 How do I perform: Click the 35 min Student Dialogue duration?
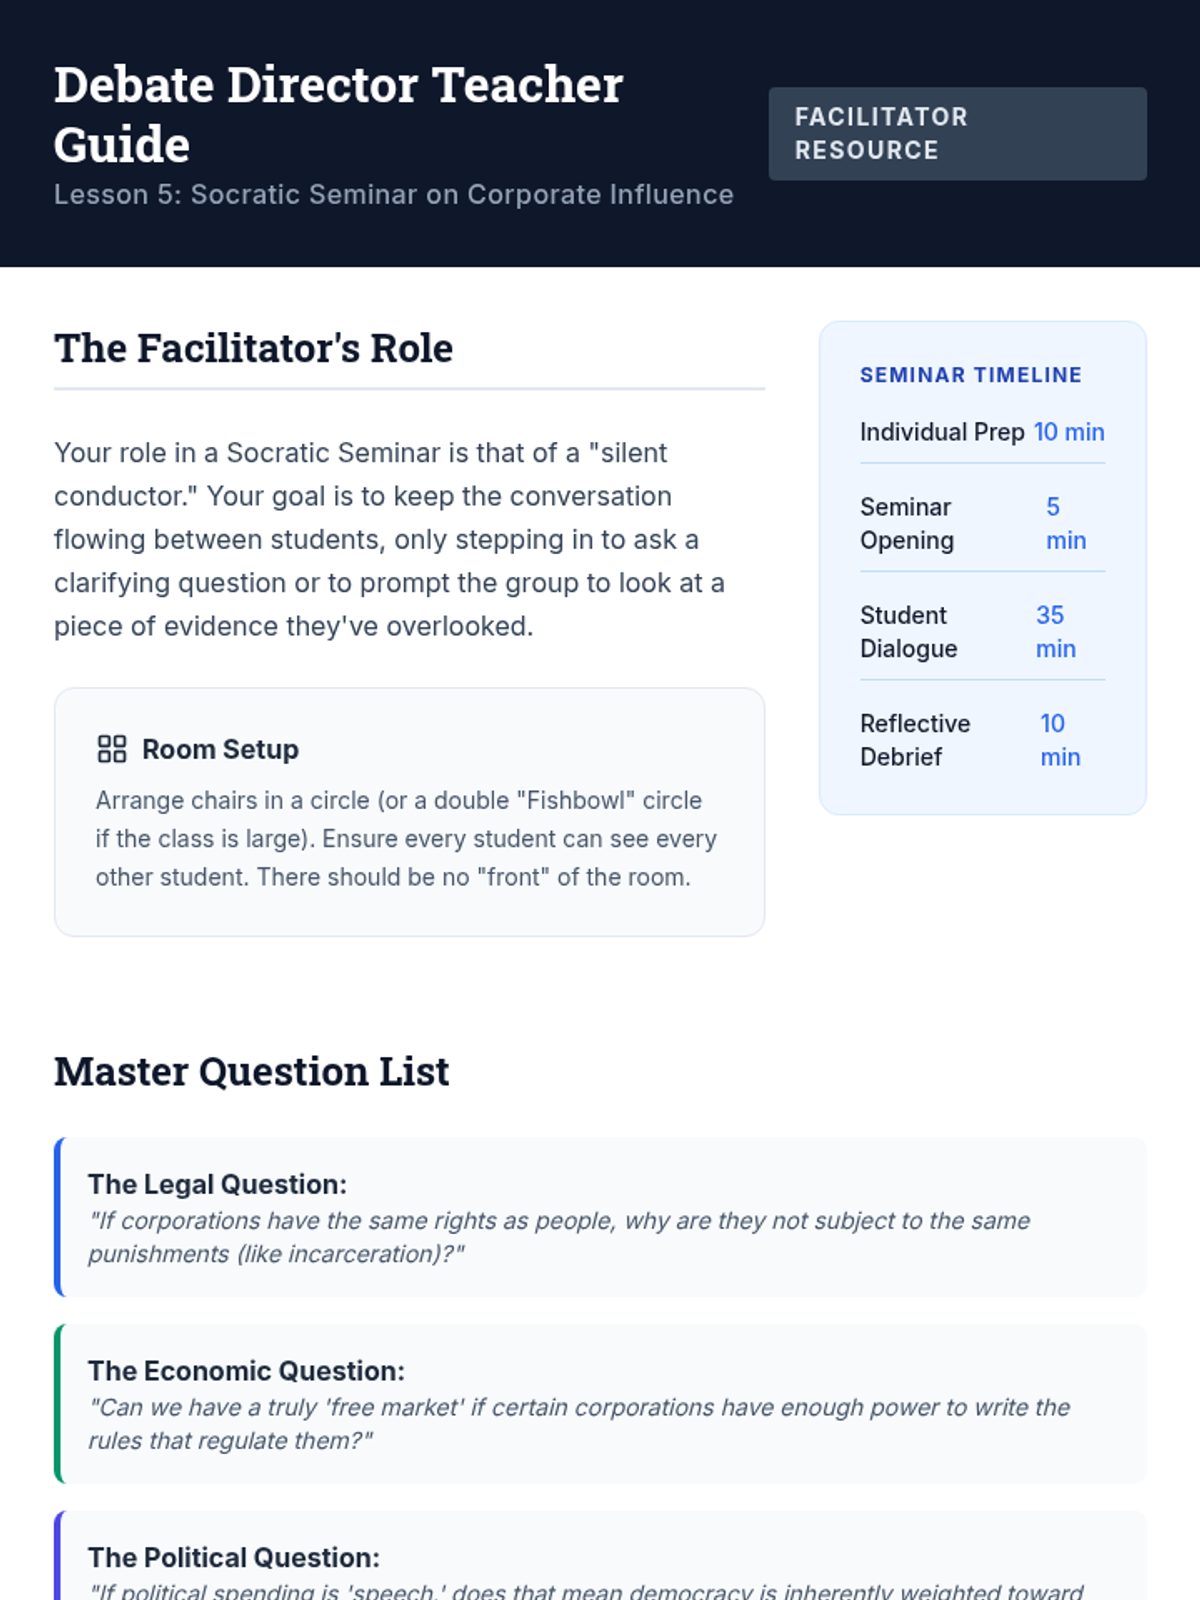pyautogui.click(x=1055, y=632)
